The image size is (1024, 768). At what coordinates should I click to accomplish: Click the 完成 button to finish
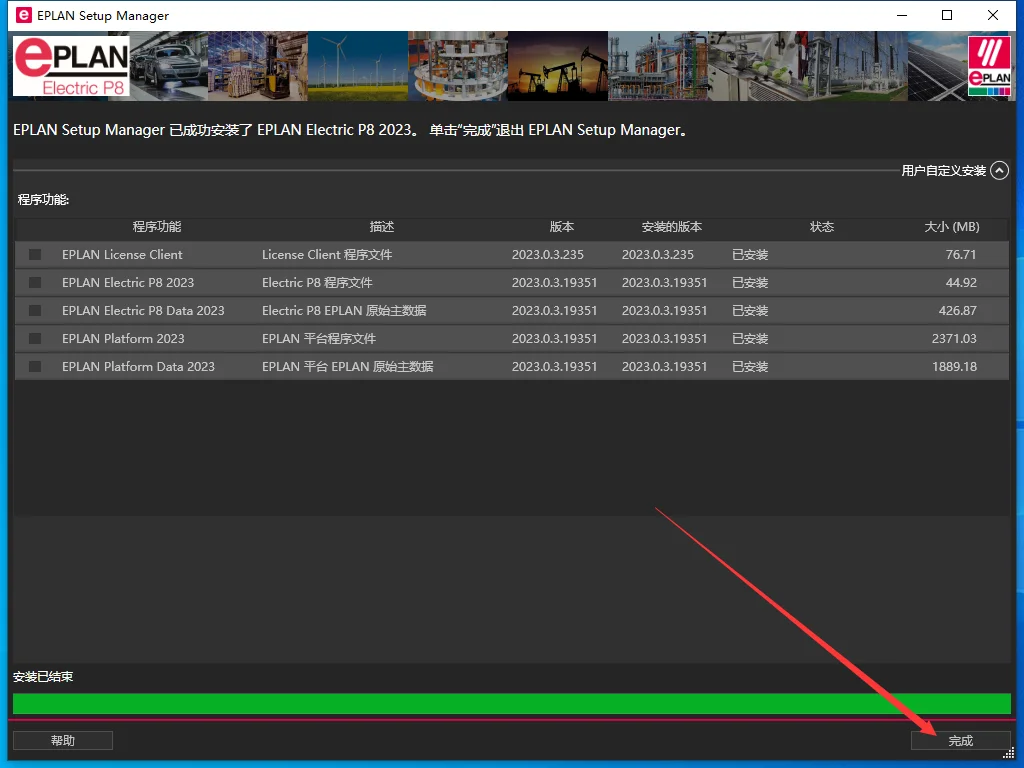[x=960, y=741]
